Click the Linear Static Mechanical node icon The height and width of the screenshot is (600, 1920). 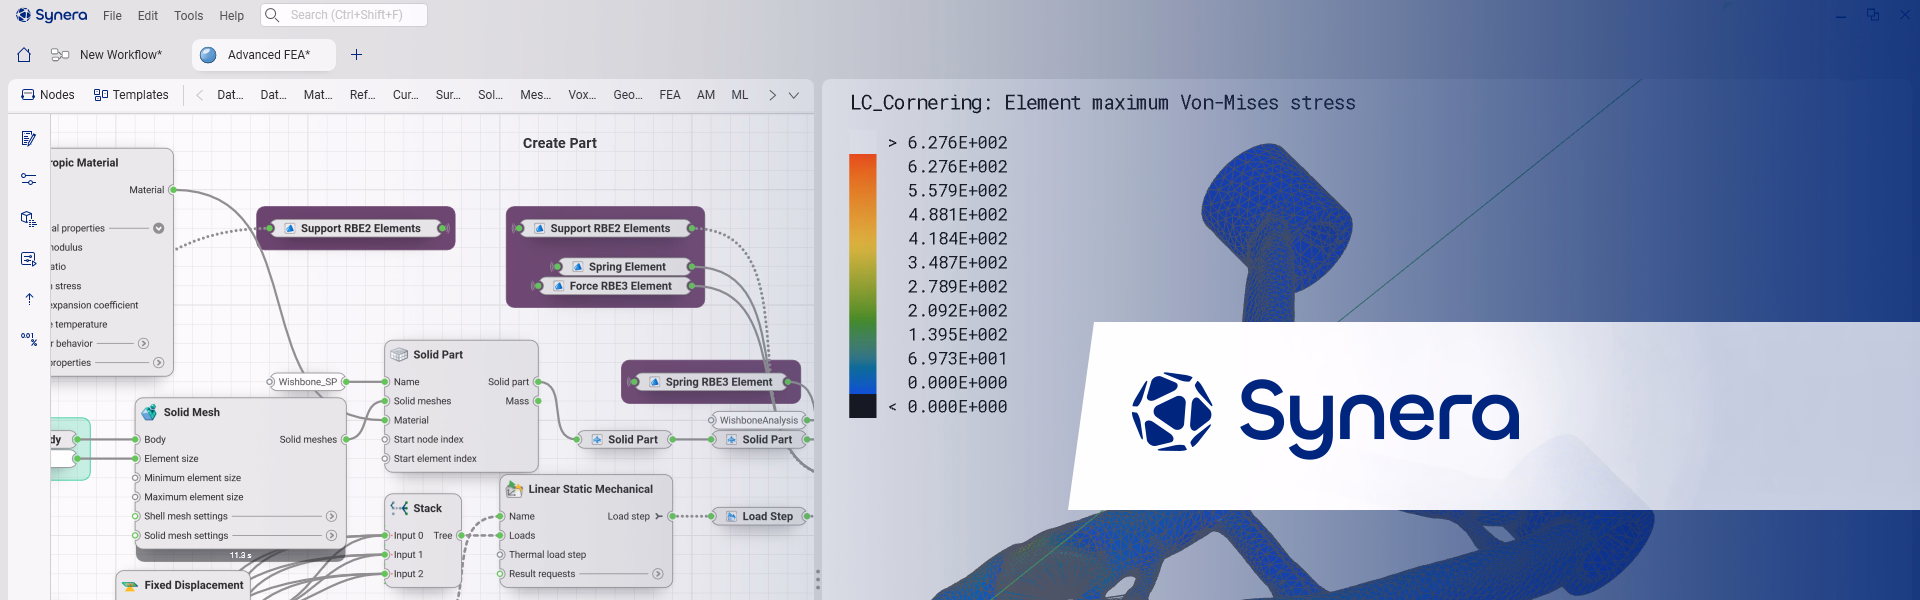514,489
